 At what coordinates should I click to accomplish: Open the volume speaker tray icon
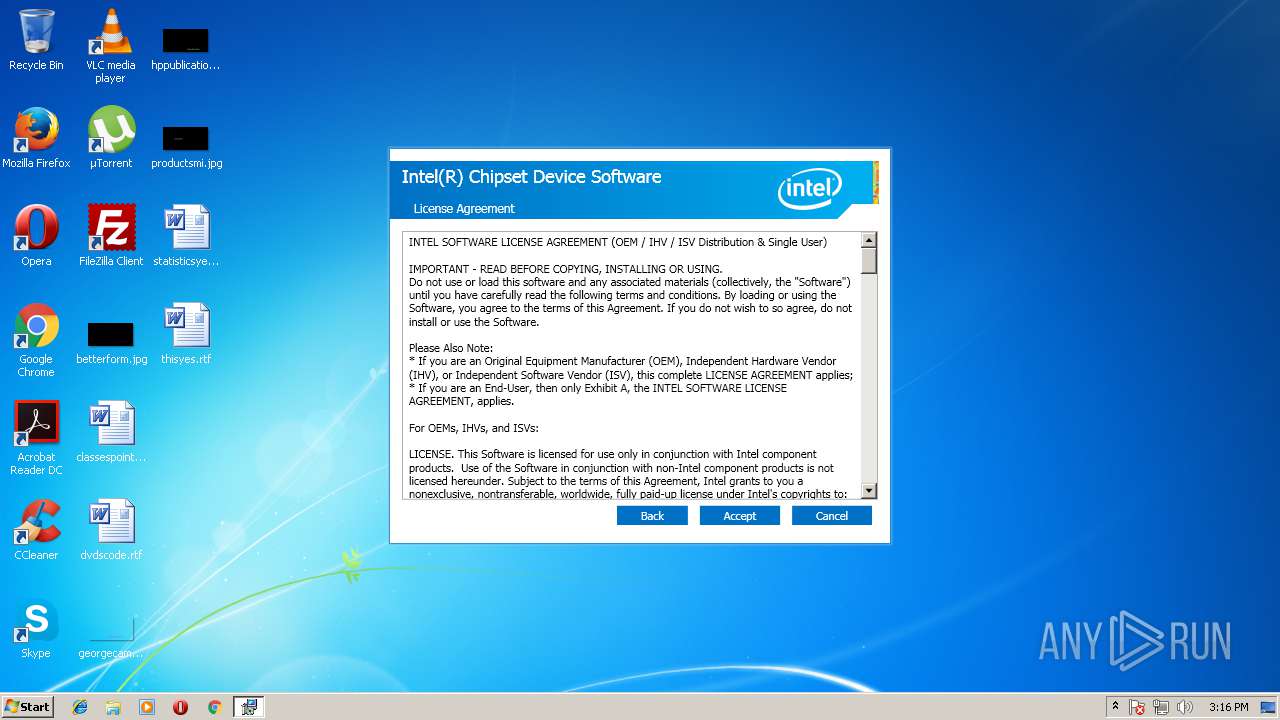[x=1185, y=708]
